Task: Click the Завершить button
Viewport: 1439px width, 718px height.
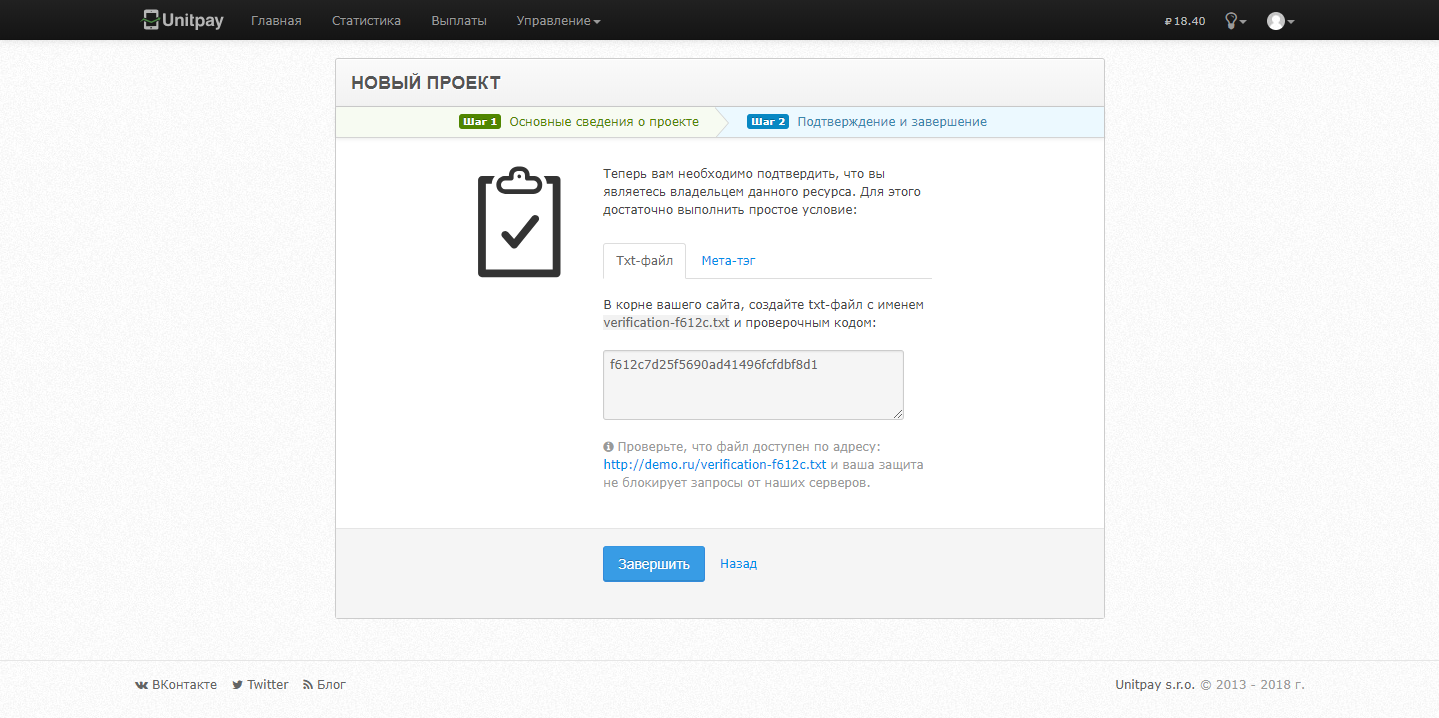Action: (x=654, y=564)
